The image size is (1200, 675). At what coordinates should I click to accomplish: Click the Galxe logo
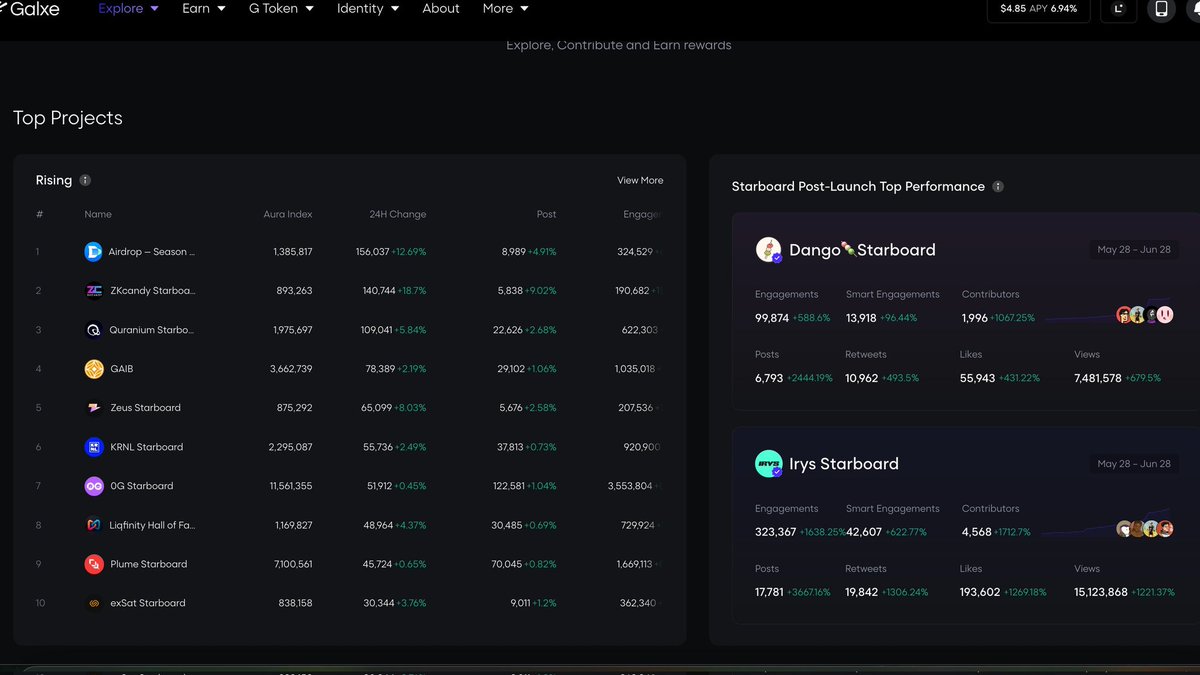tap(30, 8)
